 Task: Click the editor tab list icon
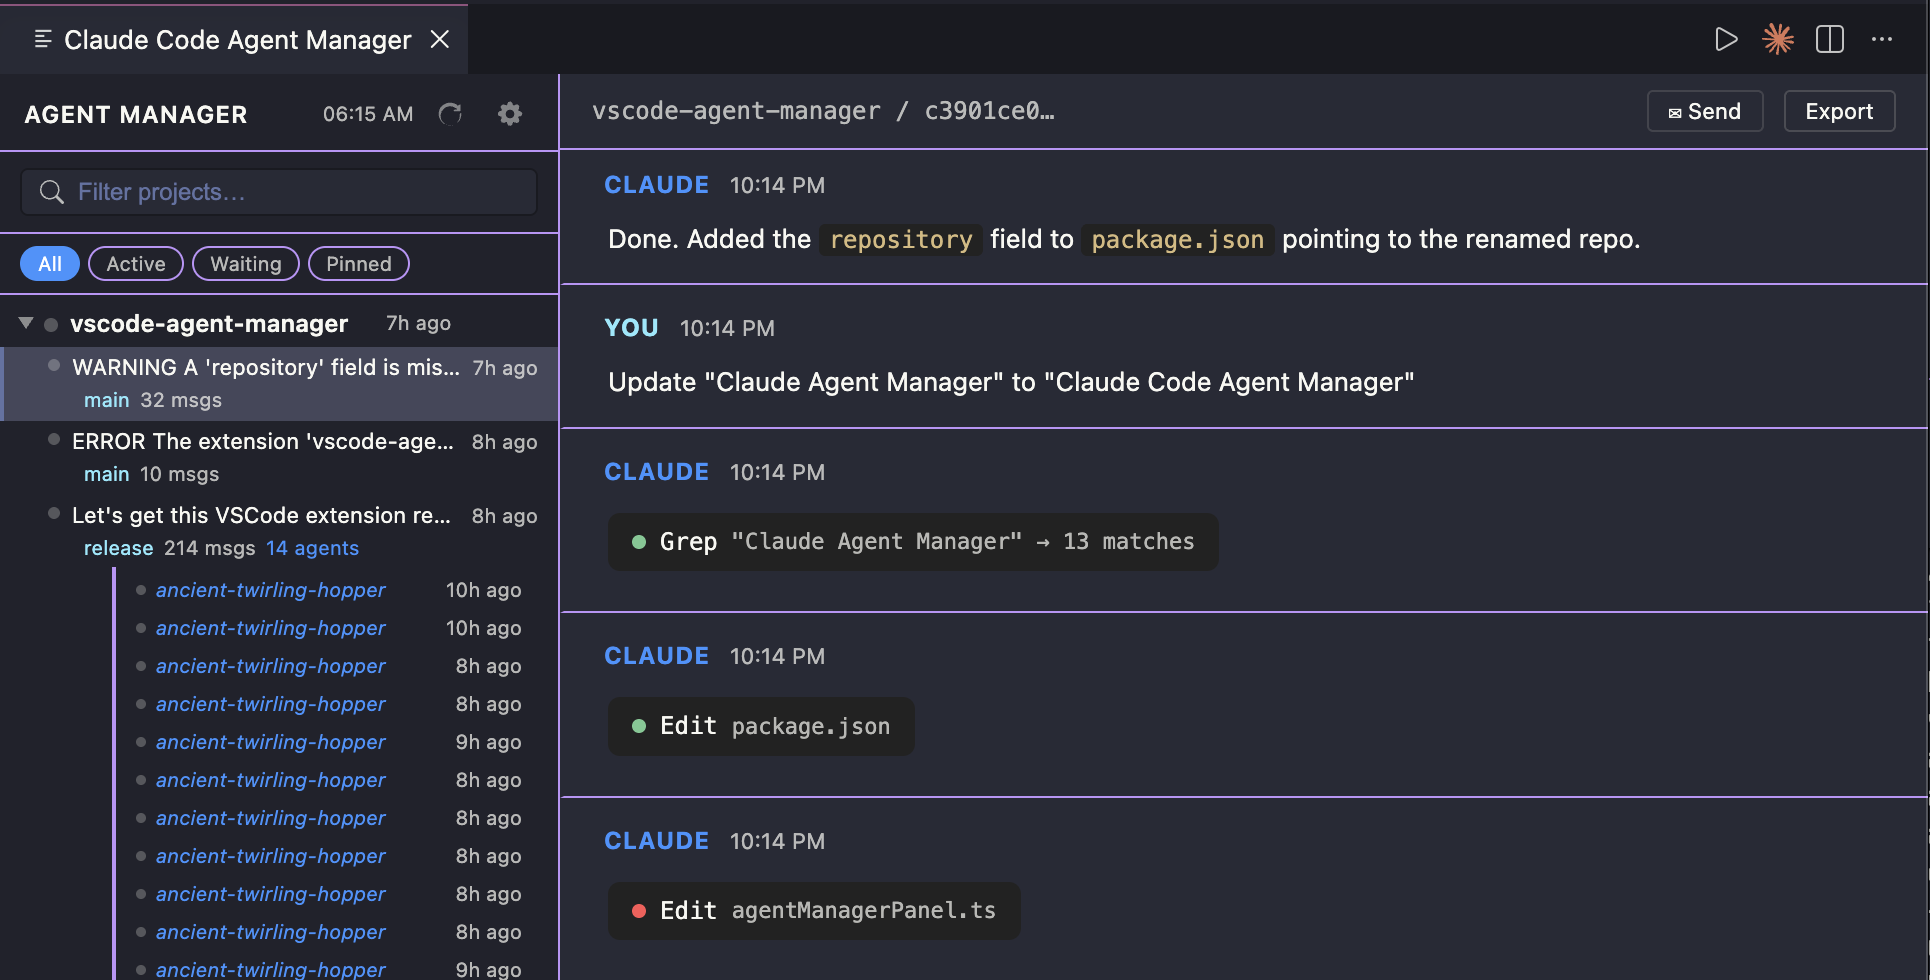point(43,39)
